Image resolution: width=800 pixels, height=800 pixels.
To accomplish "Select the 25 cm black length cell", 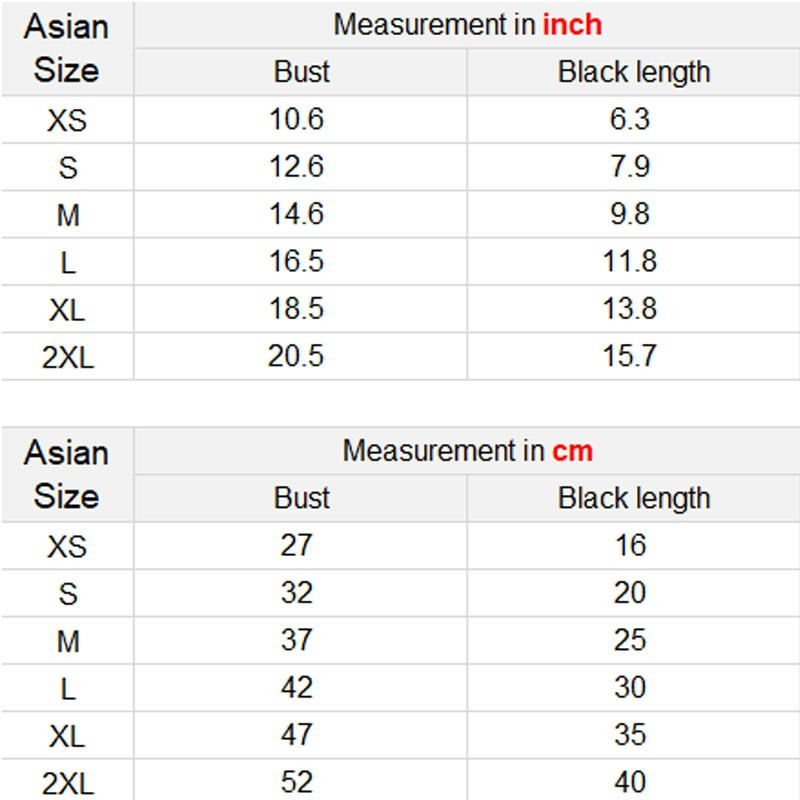I will [x=630, y=640].
